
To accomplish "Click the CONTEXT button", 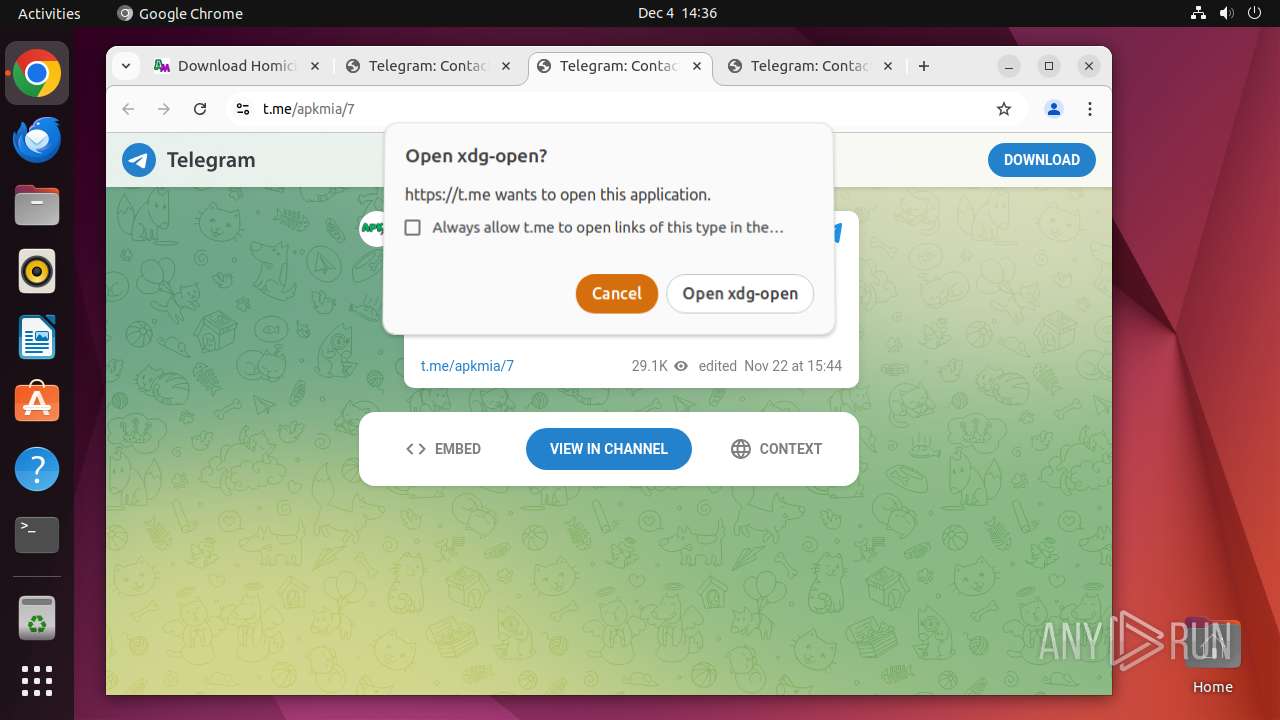I will point(777,449).
